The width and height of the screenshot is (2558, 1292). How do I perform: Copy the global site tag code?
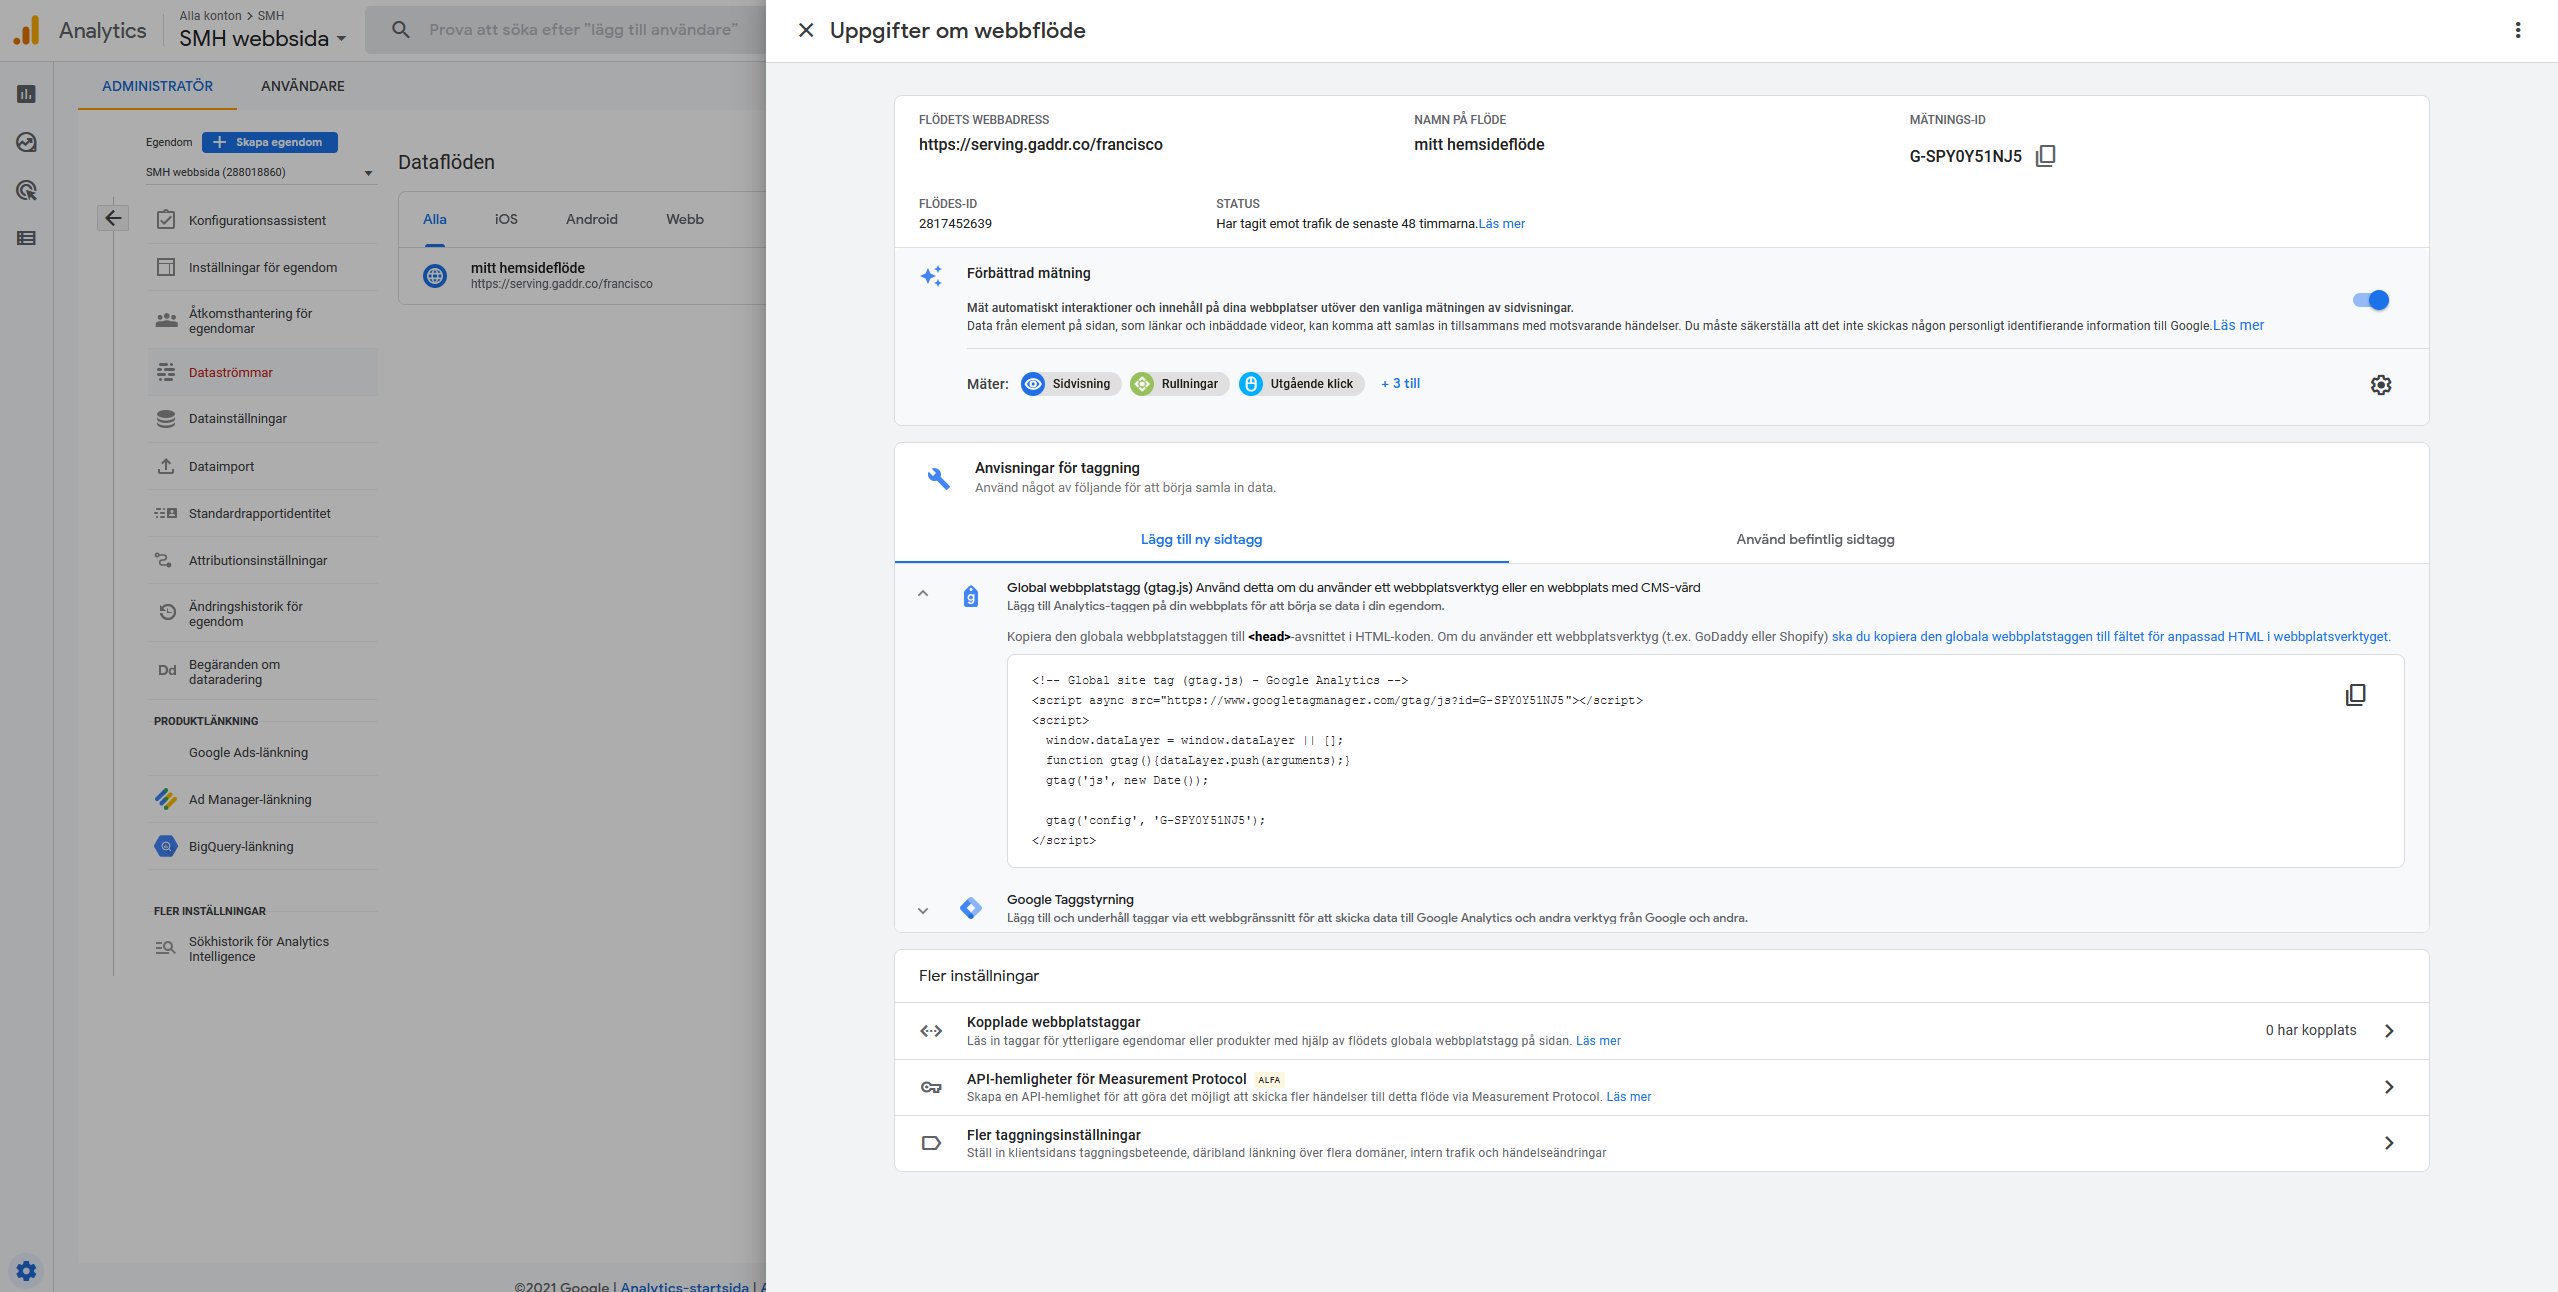[2355, 695]
